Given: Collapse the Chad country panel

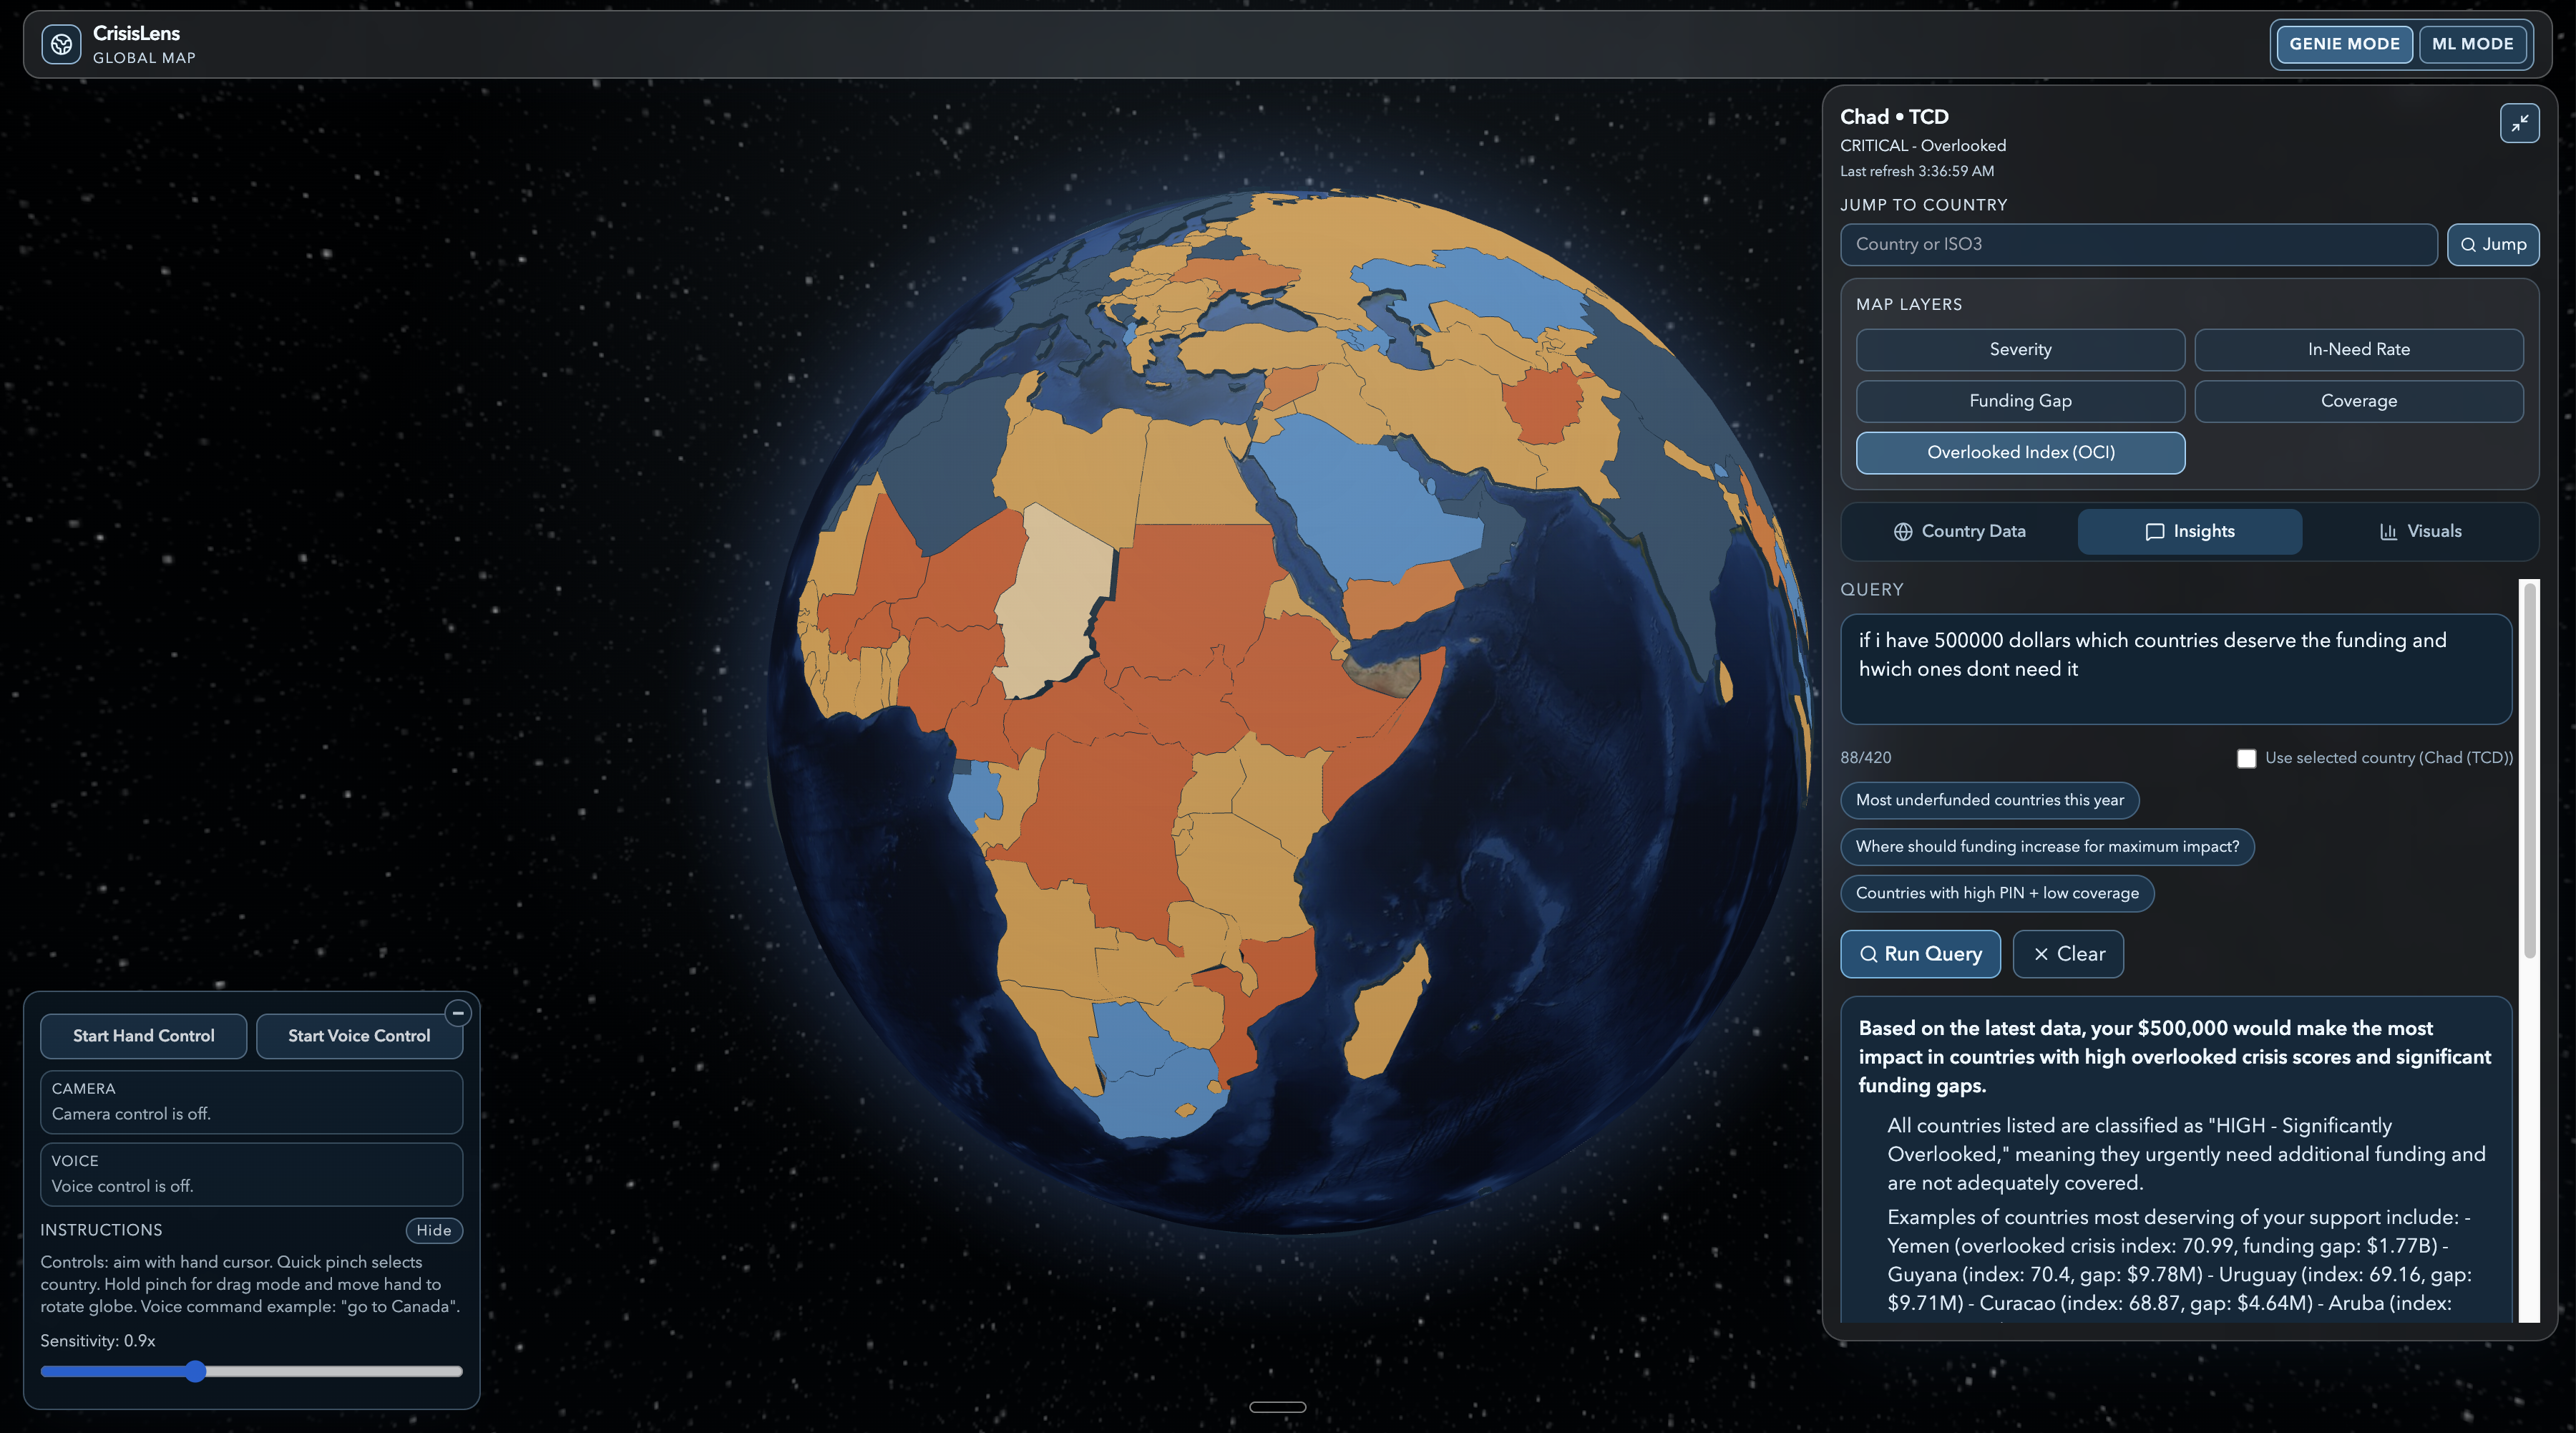Looking at the screenshot, I should pyautogui.click(x=2519, y=123).
